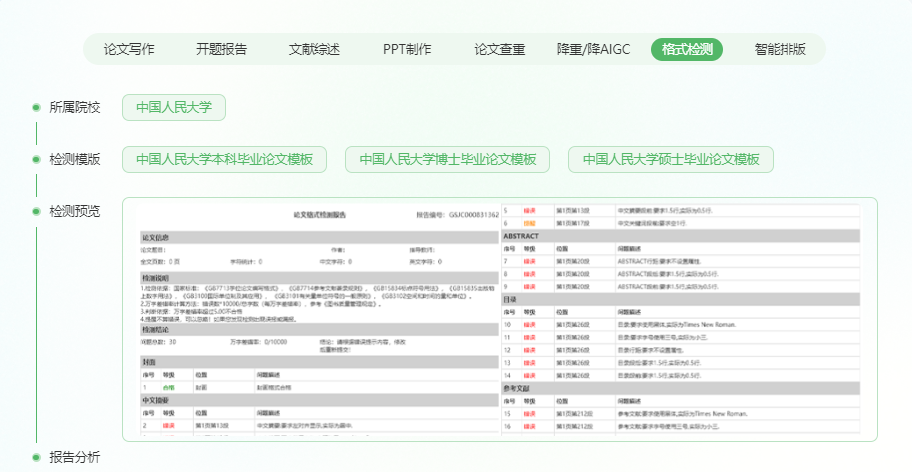Choose the 中国人民大学硕士毕业论文模板 template
This screenshot has width=912, height=472.
671,159
